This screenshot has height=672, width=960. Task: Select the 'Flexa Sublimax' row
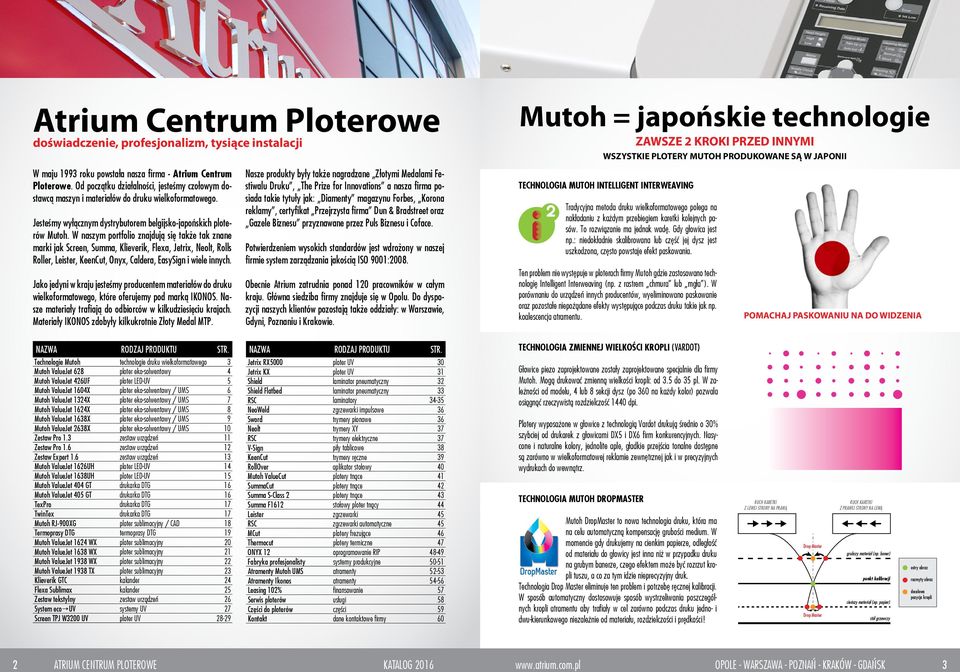point(132,591)
